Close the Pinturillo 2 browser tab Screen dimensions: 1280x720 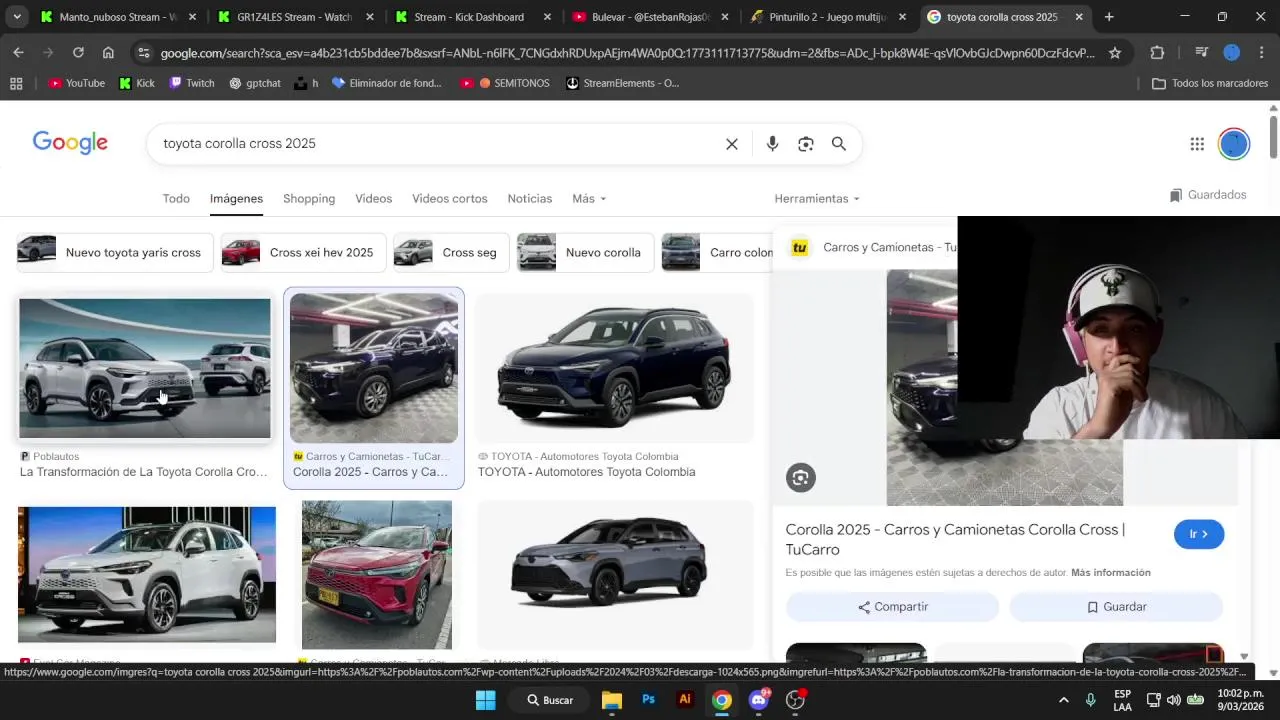point(902,17)
